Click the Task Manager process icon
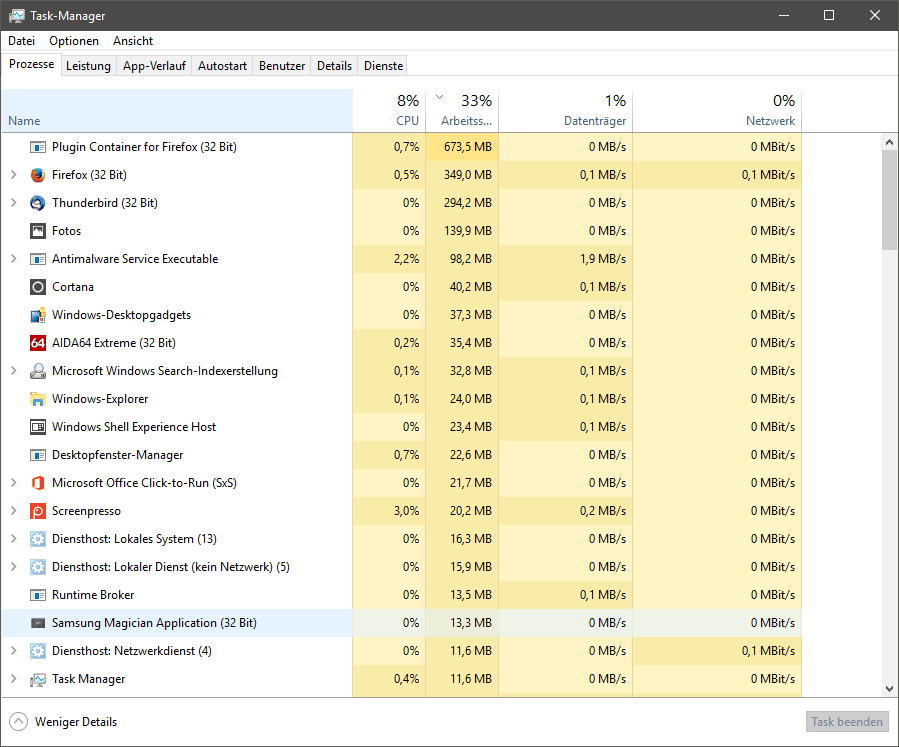 coord(38,679)
